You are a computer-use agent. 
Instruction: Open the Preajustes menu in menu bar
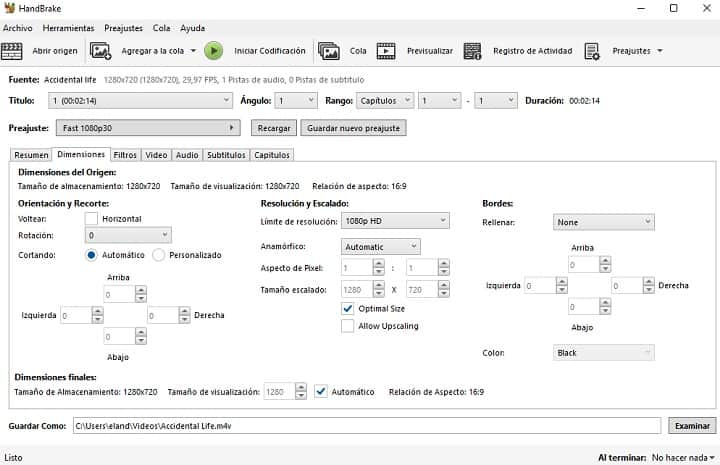(x=124, y=28)
